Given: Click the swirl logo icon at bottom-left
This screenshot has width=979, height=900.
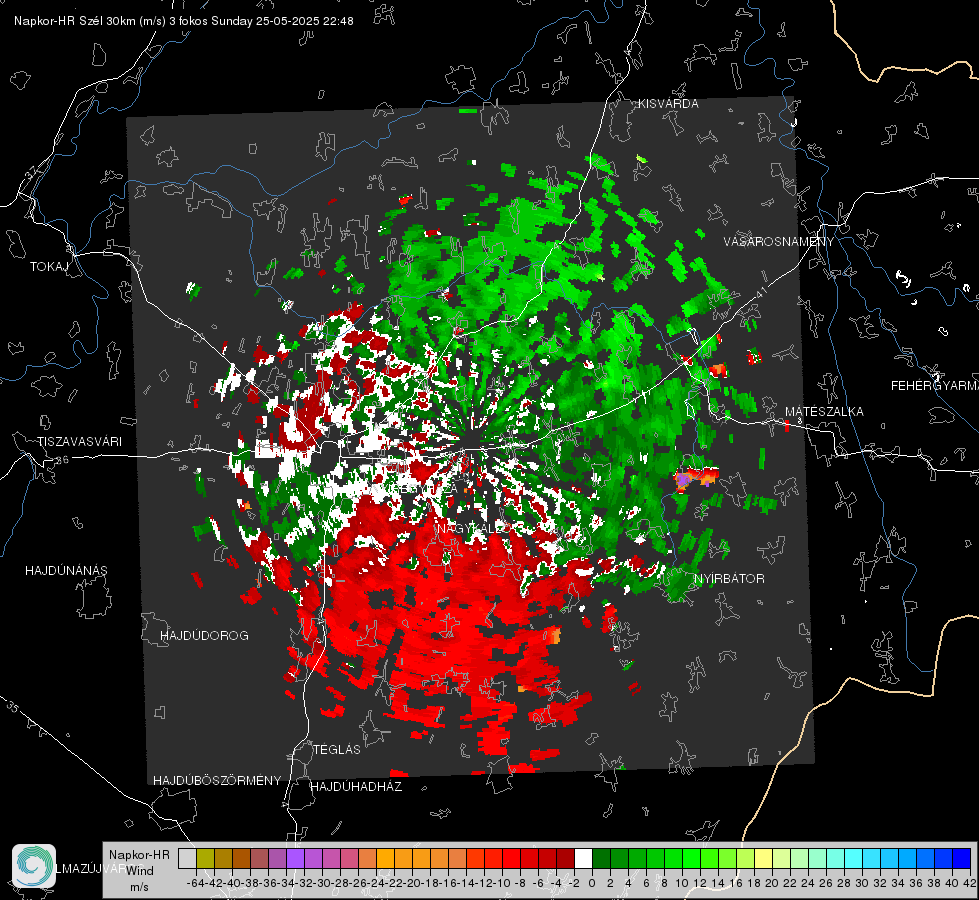Looking at the screenshot, I should (x=34, y=866).
